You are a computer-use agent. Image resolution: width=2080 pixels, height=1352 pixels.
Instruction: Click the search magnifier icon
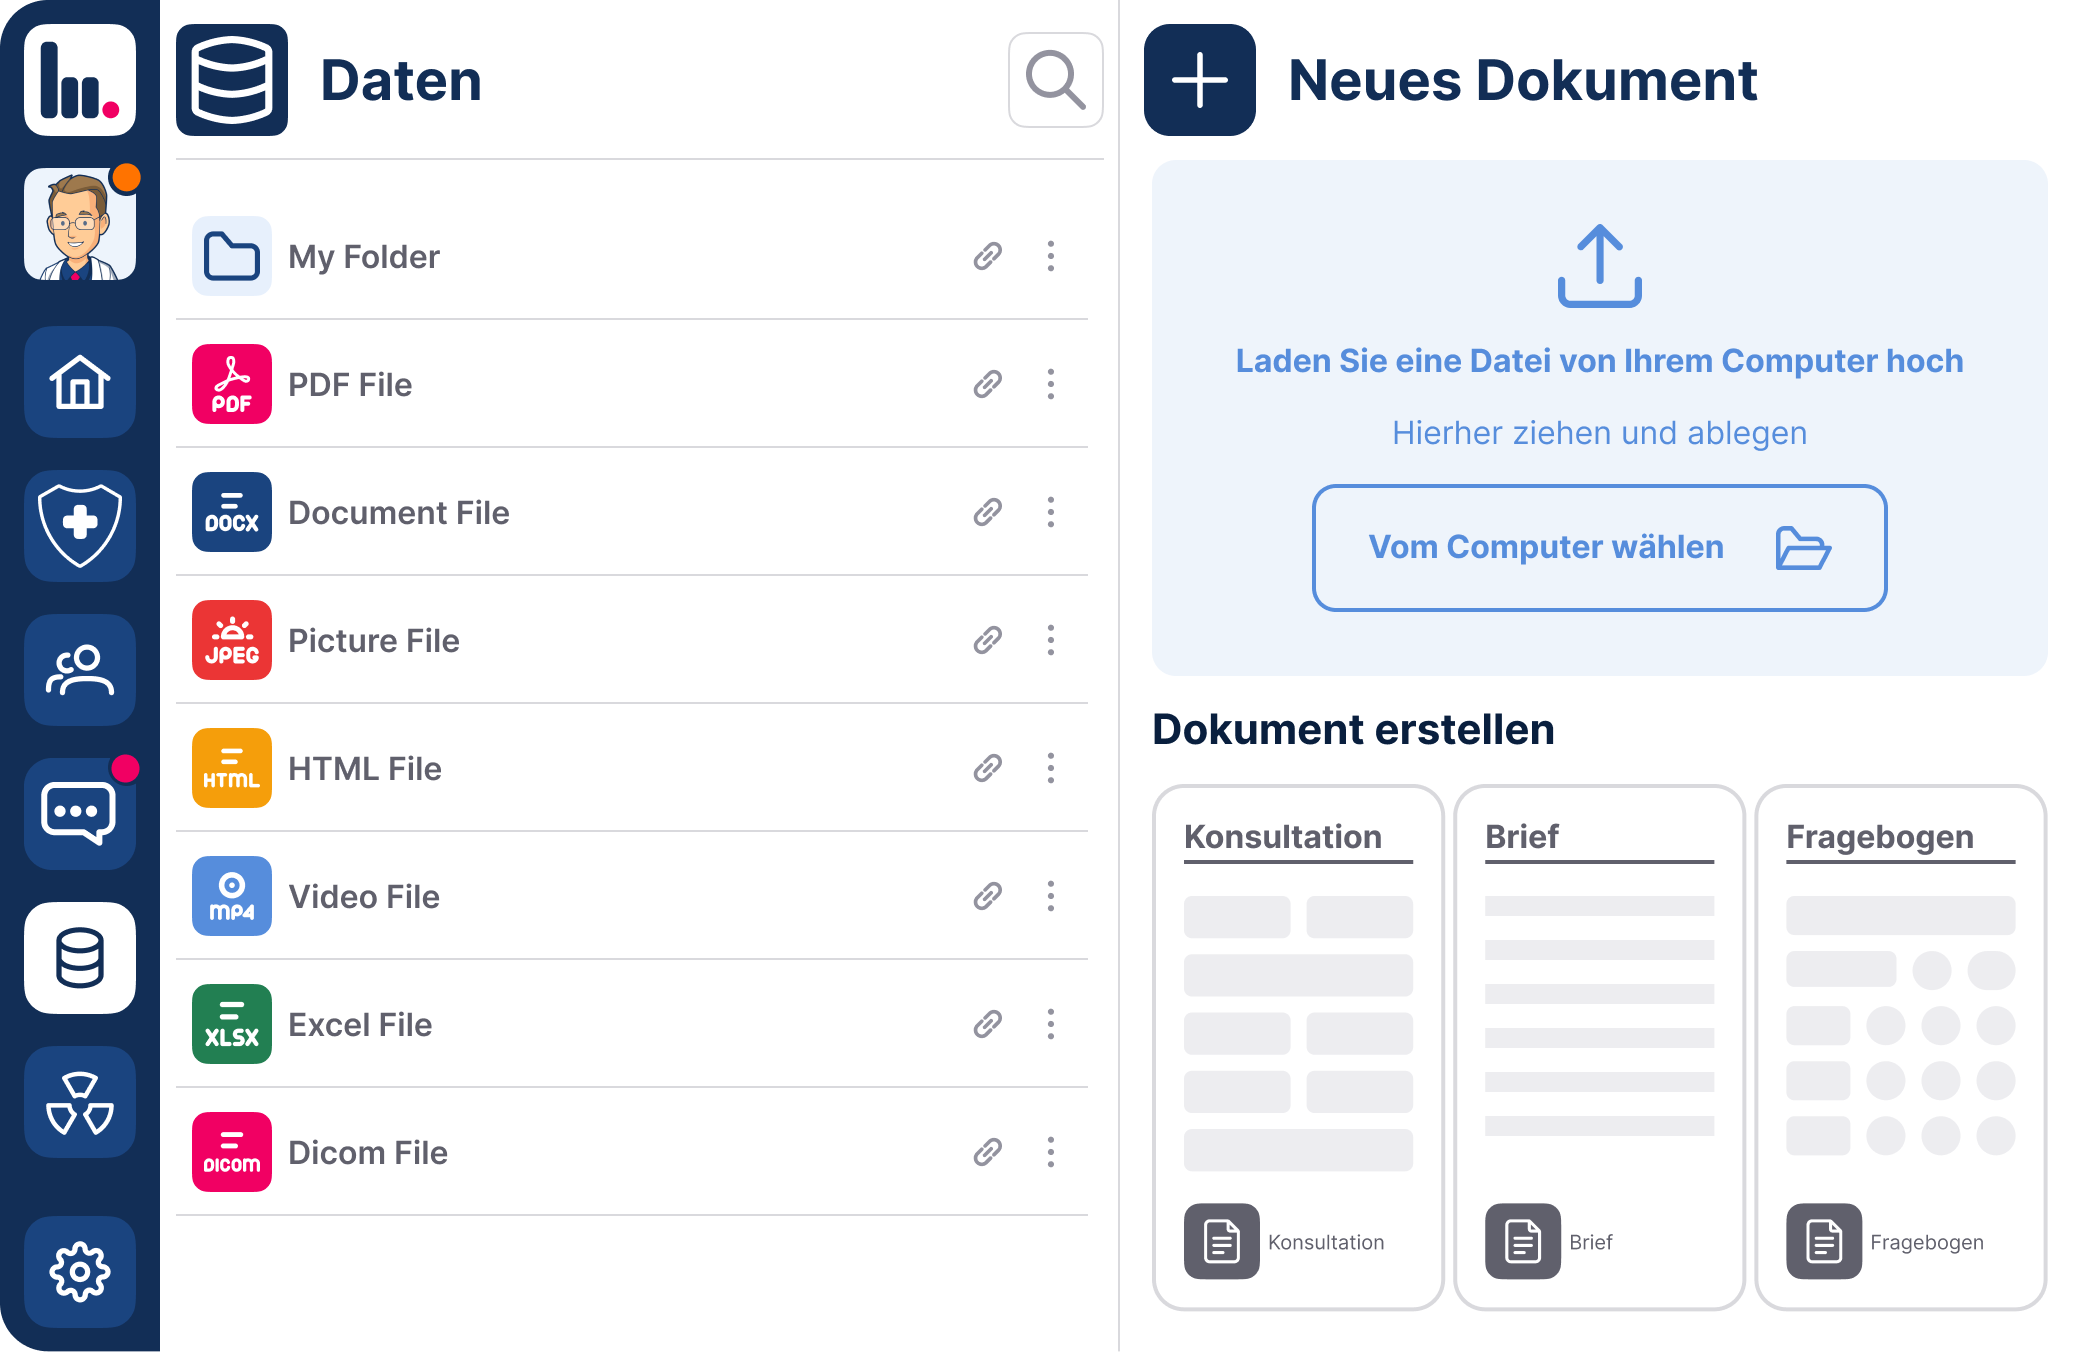coord(1055,80)
